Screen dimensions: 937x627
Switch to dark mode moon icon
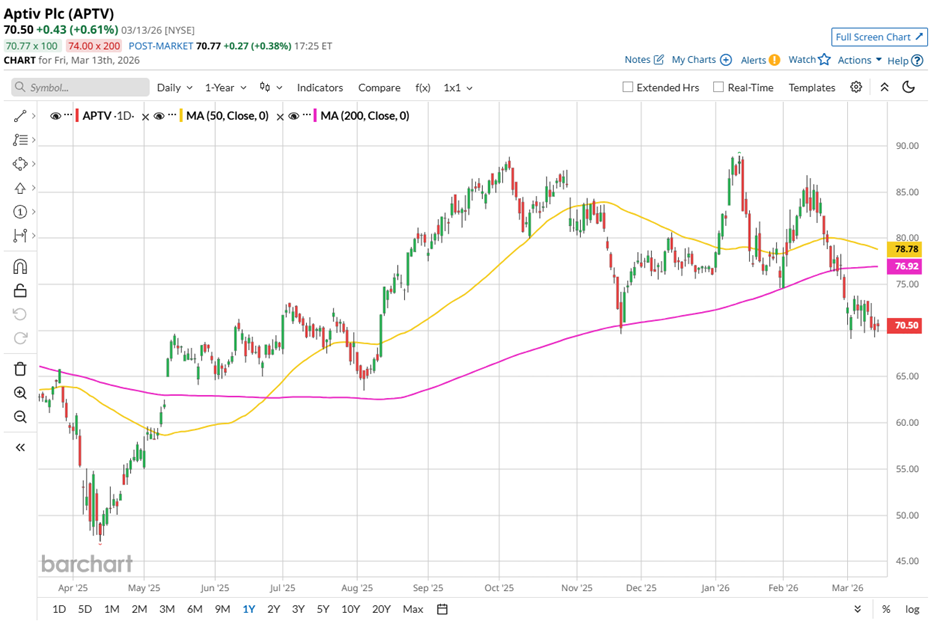(x=908, y=87)
